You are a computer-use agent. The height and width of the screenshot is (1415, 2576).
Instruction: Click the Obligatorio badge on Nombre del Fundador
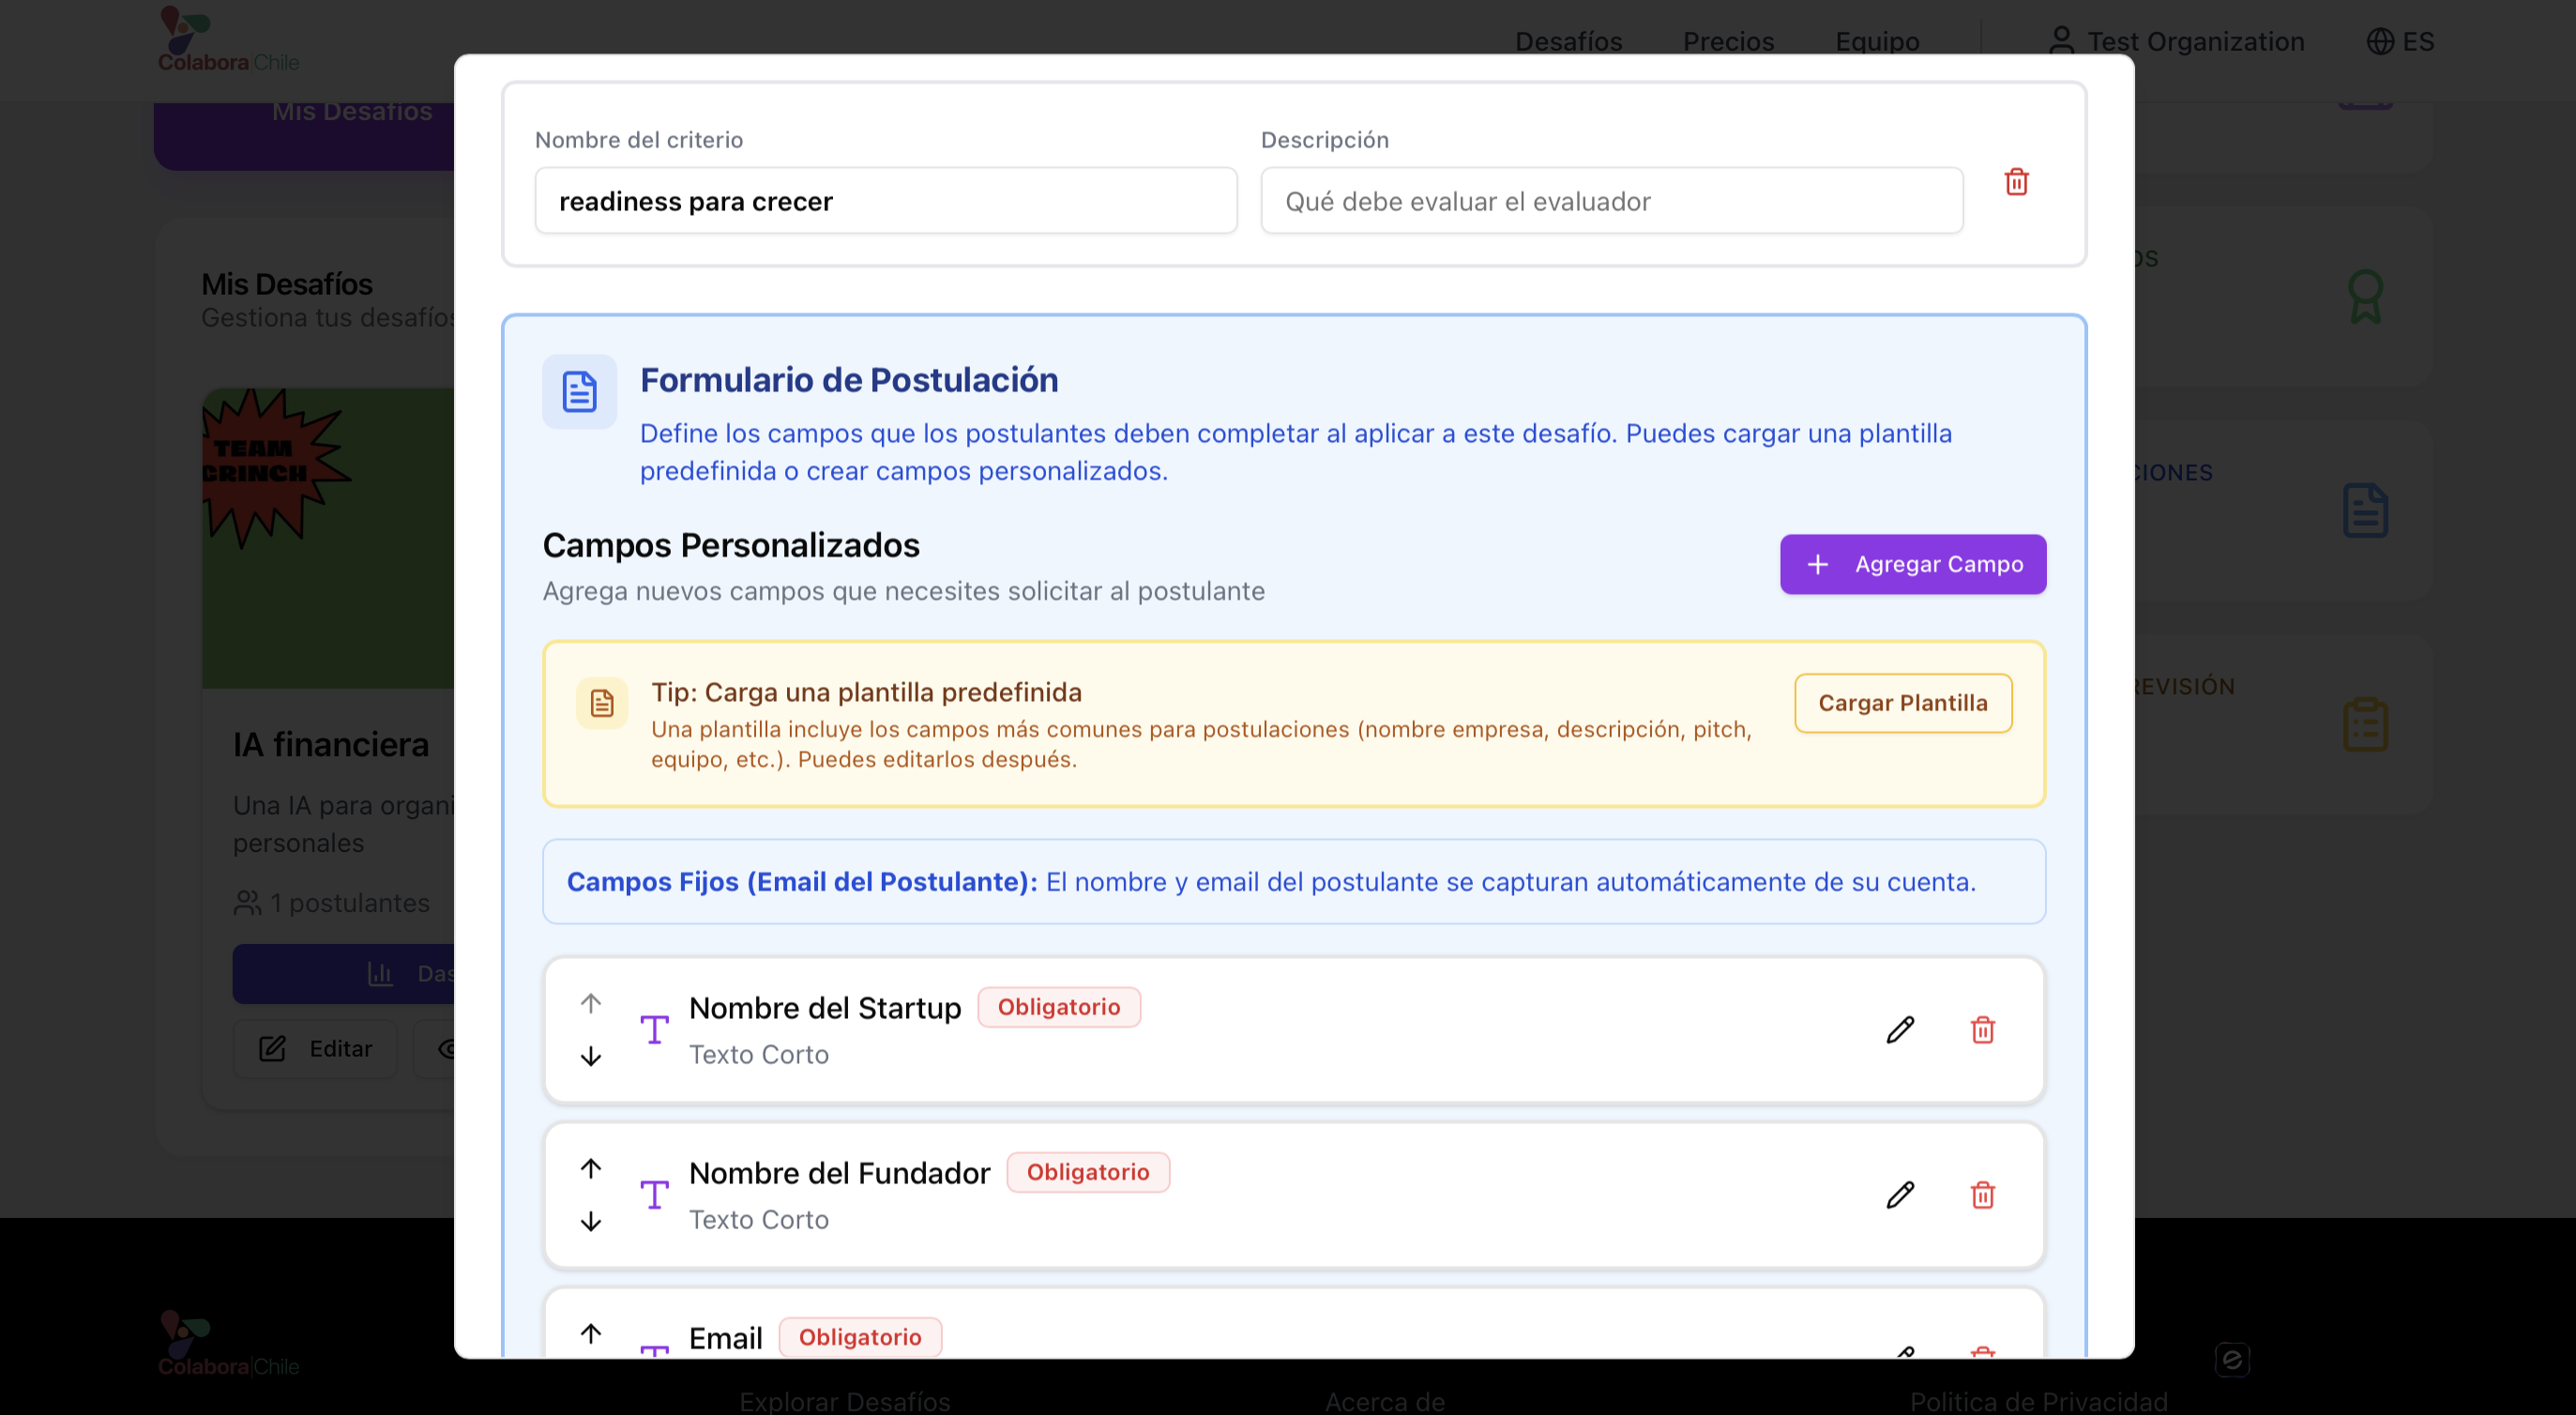tap(1088, 1172)
